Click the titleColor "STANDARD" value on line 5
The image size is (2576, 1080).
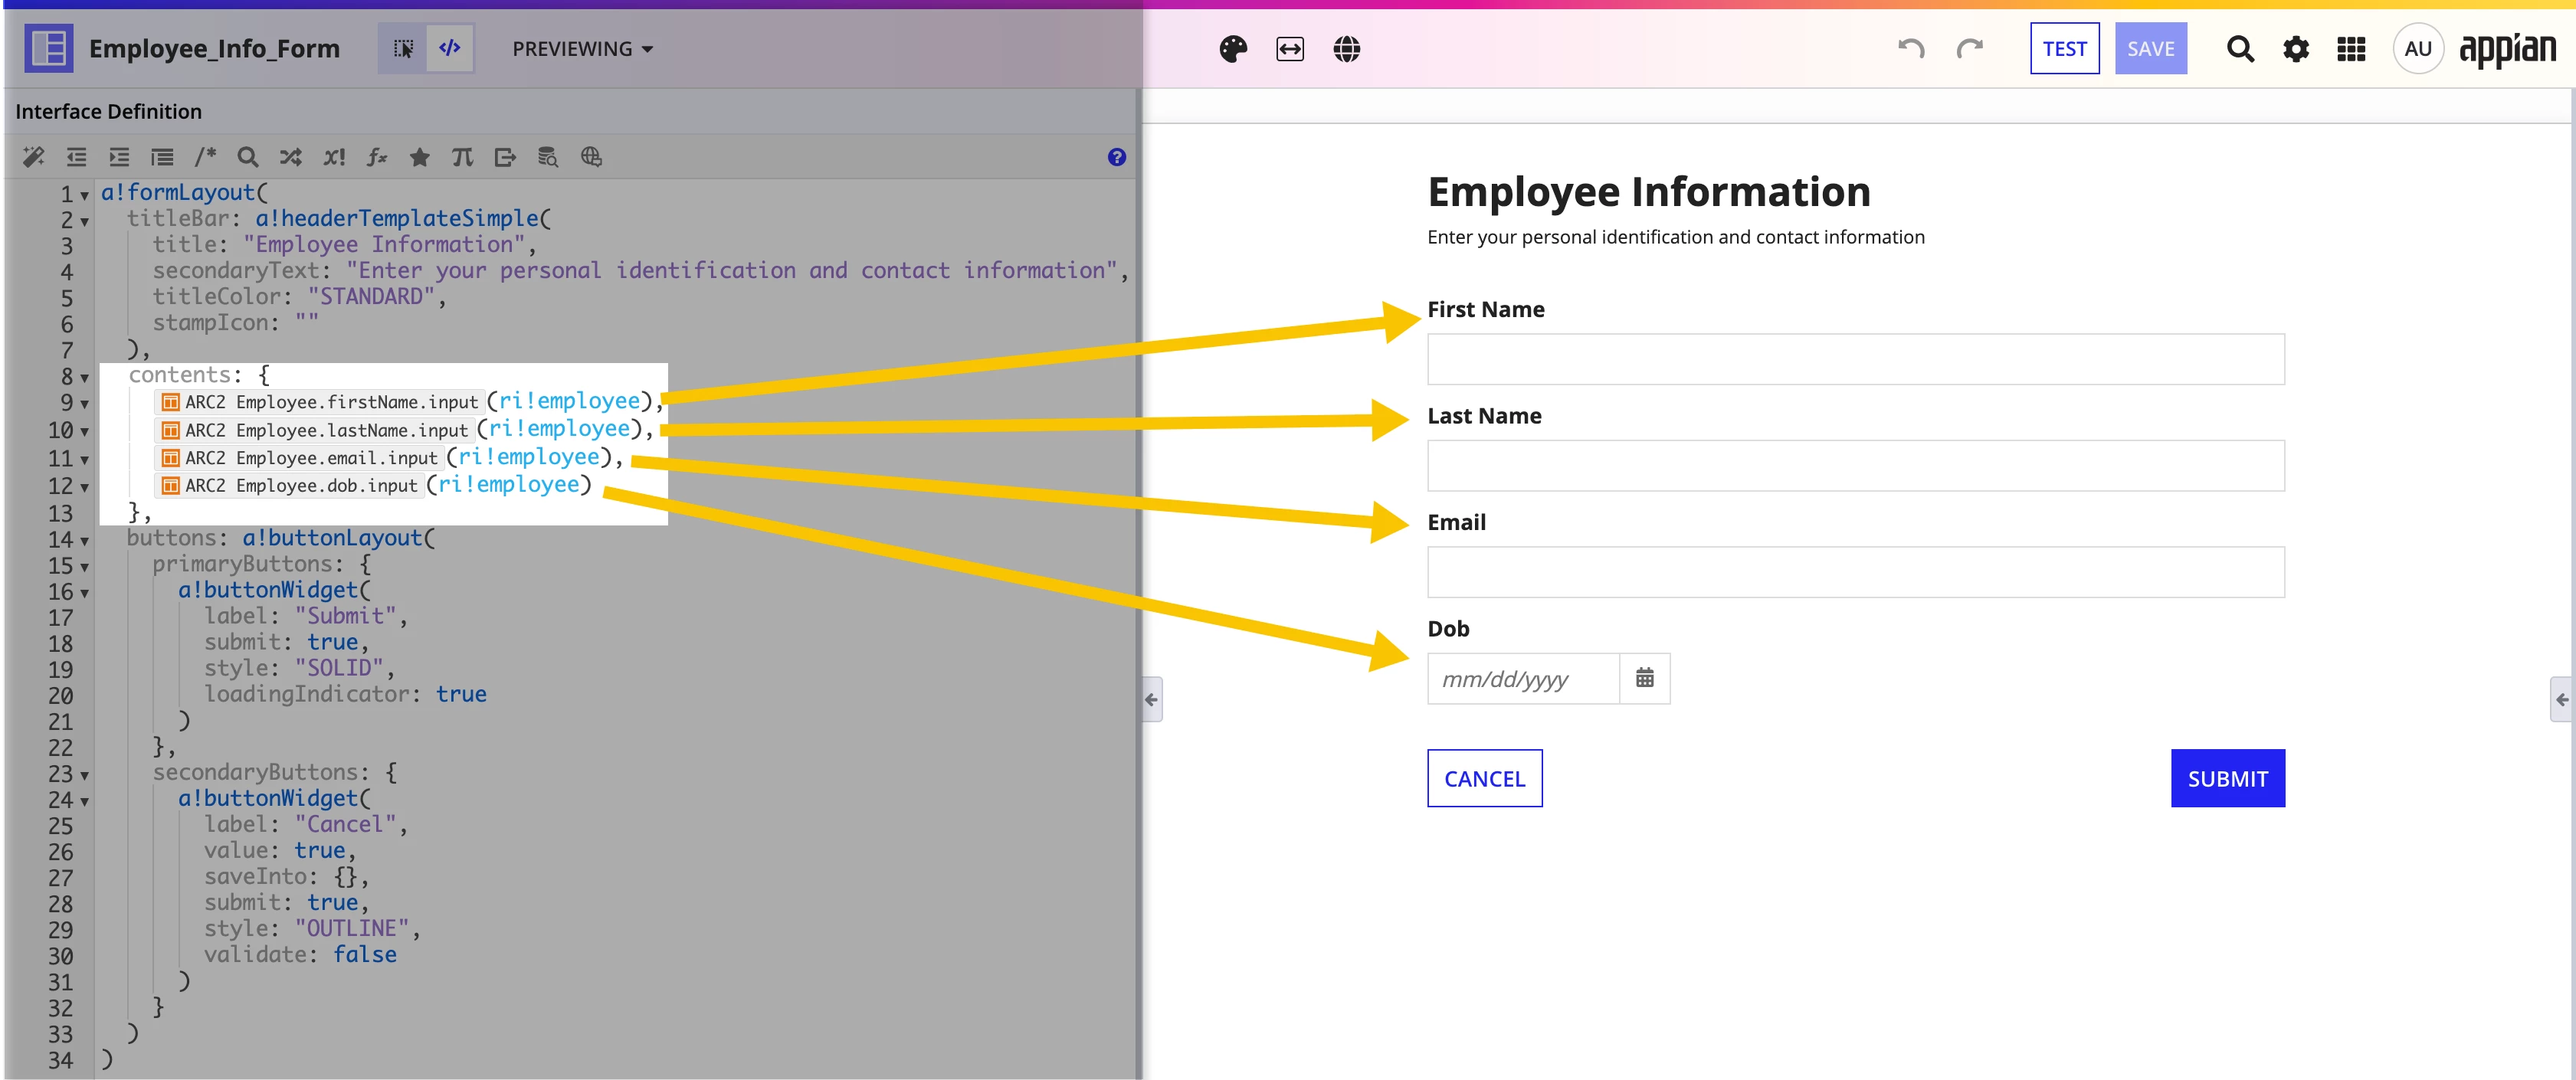(x=371, y=296)
